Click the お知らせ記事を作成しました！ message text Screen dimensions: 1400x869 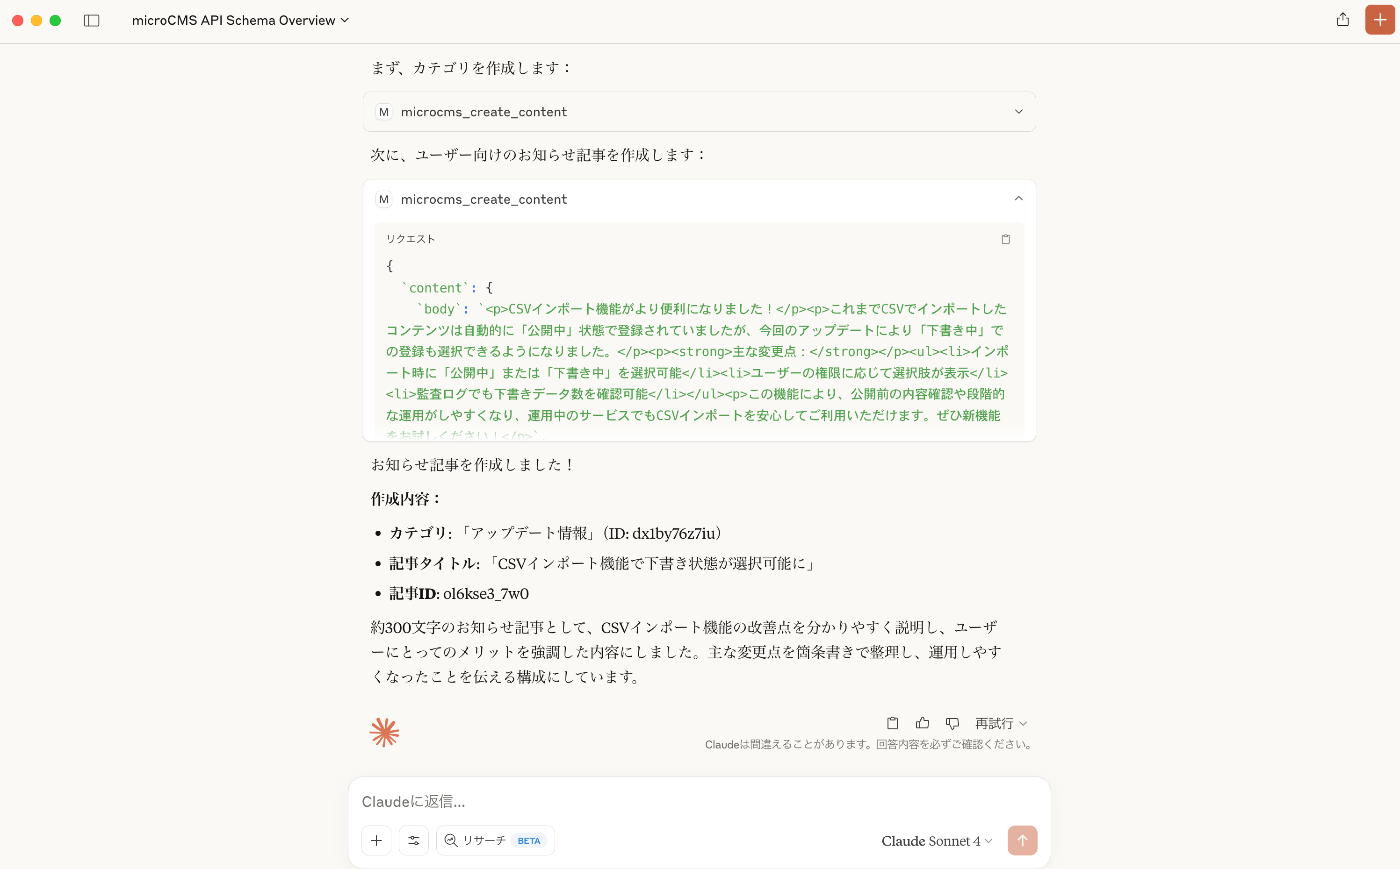click(x=473, y=465)
